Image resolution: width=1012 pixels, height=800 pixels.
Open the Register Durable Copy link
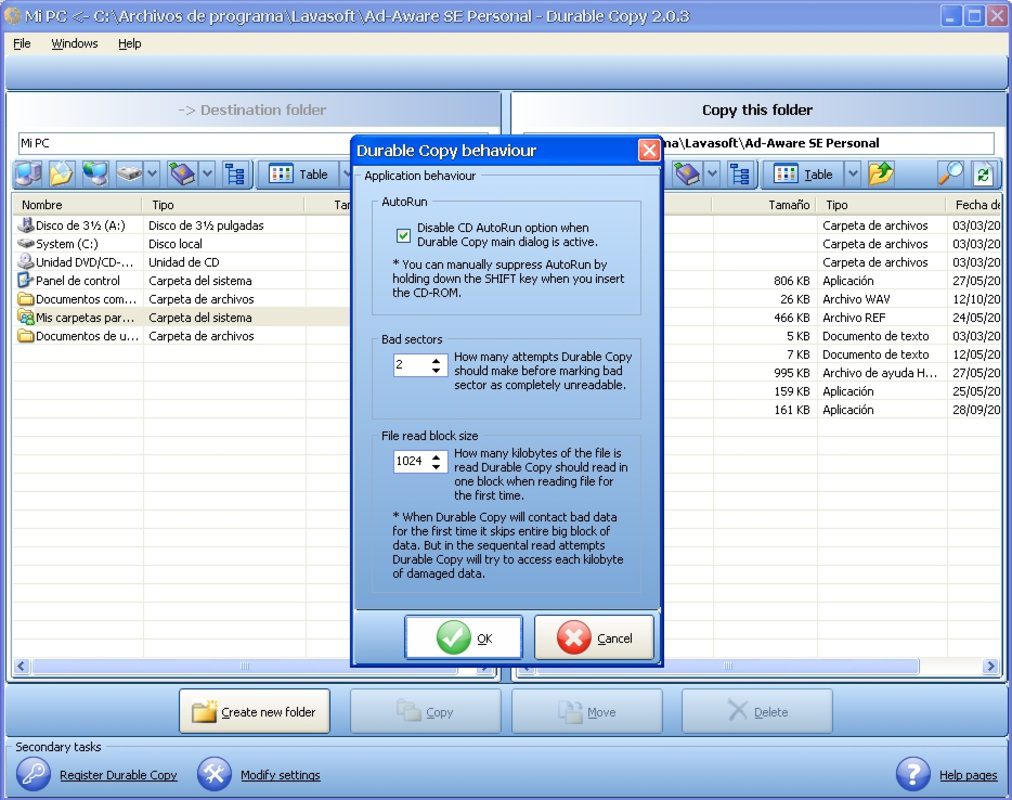tap(118, 775)
